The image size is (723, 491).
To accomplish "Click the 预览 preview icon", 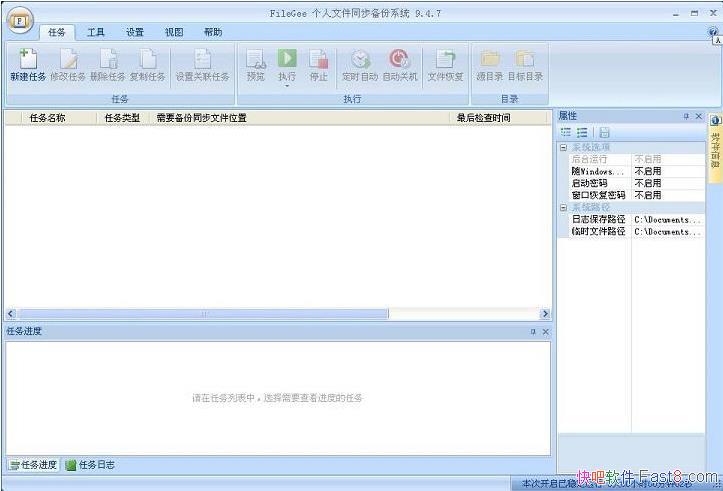I will pyautogui.click(x=255, y=59).
